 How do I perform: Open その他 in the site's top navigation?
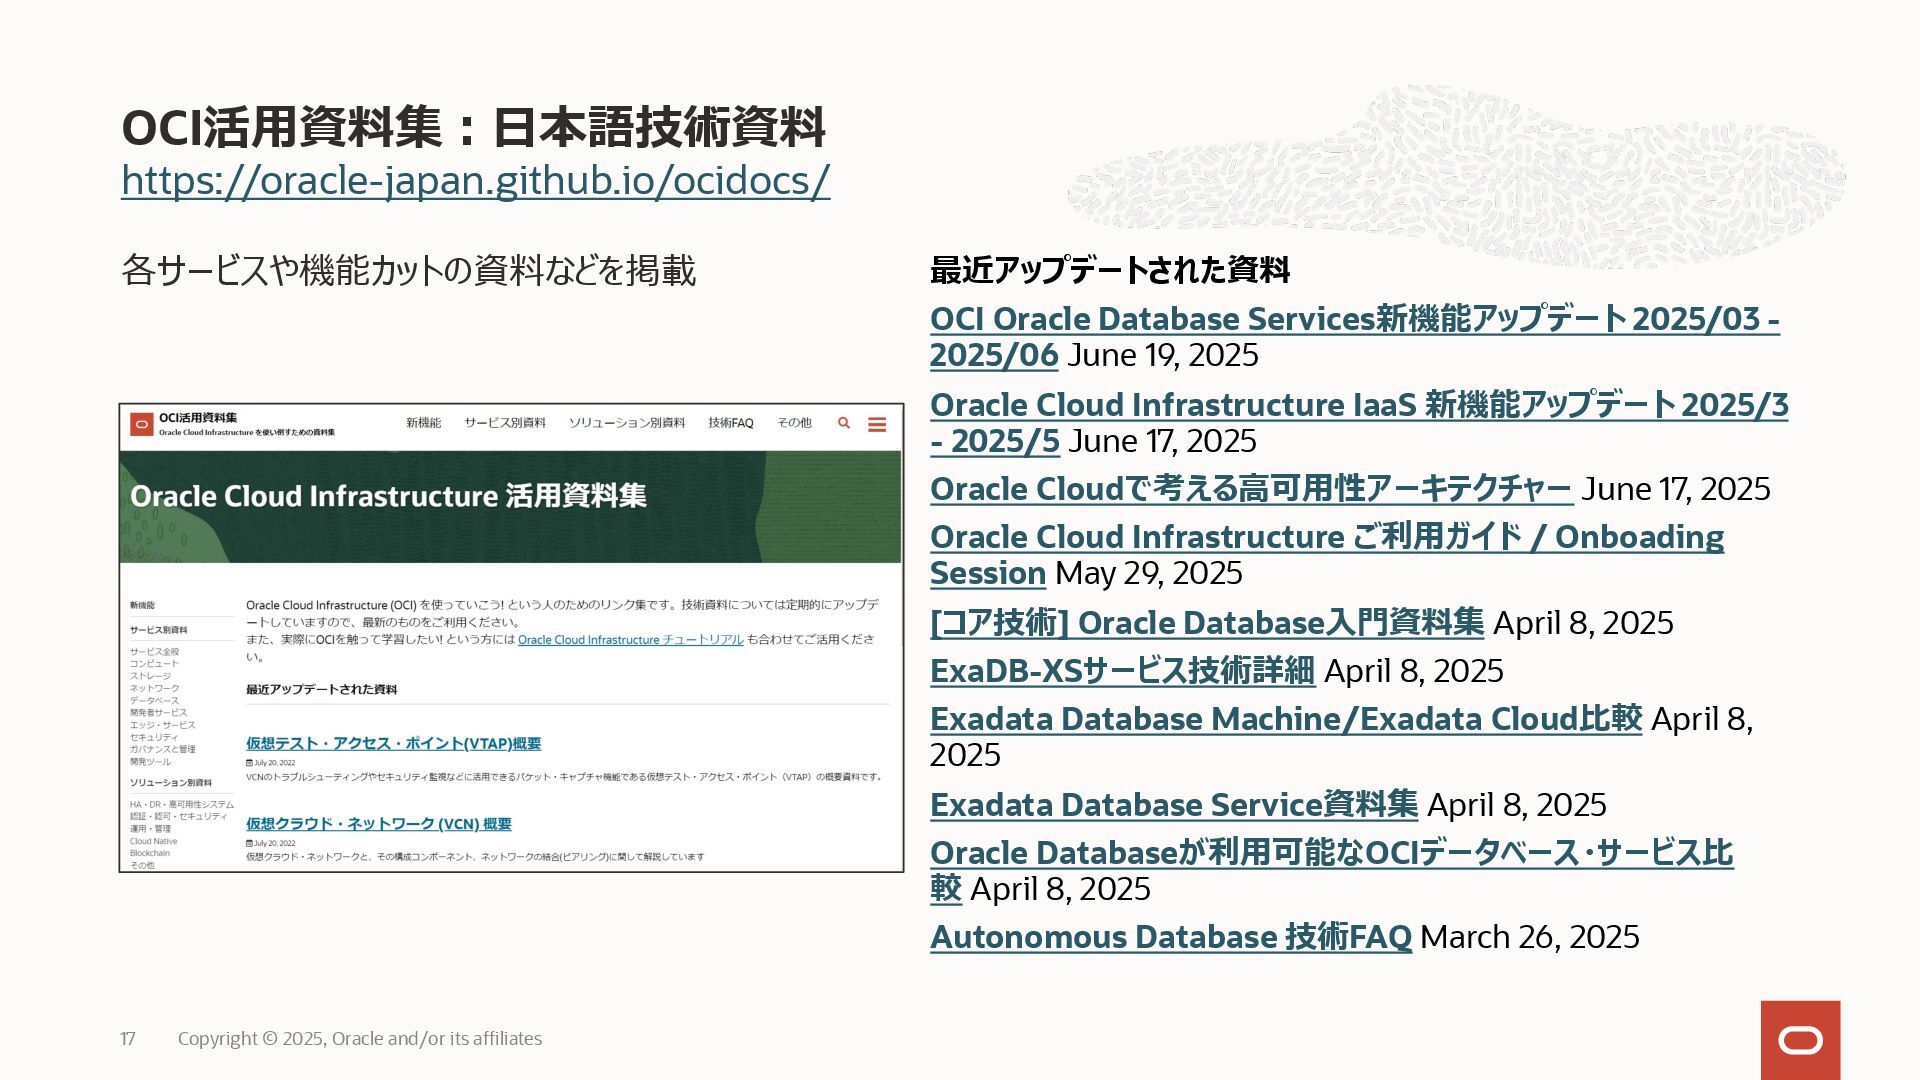pos(795,423)
